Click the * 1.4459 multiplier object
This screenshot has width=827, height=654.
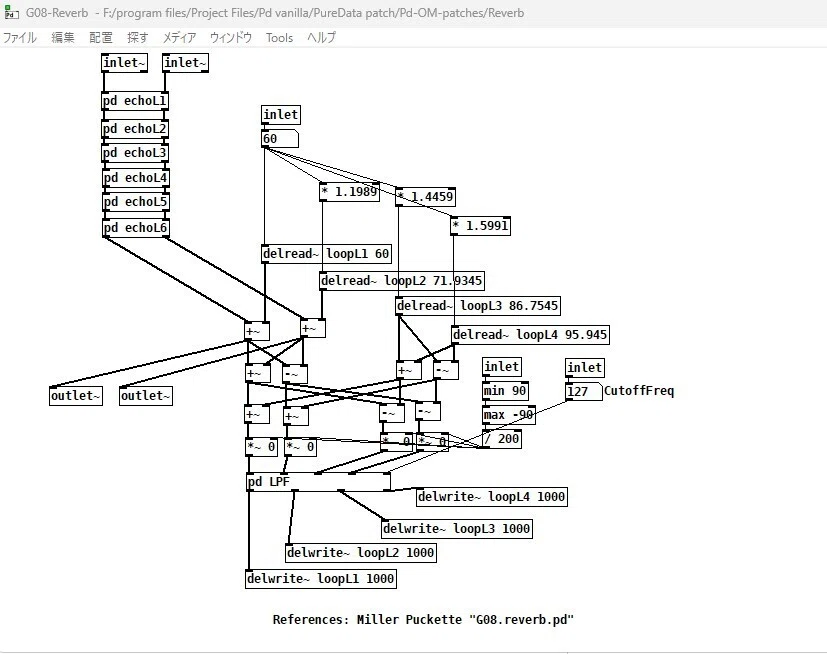[x=425, y=197]
